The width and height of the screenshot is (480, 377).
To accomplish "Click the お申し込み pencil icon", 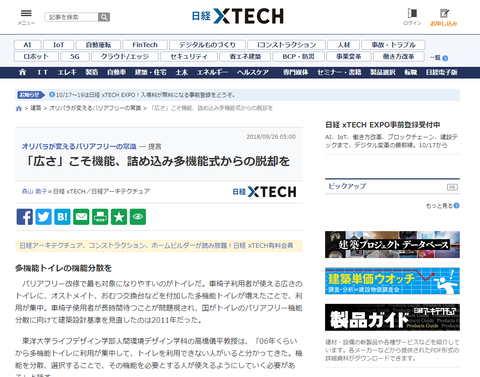I will coord(444,13).
